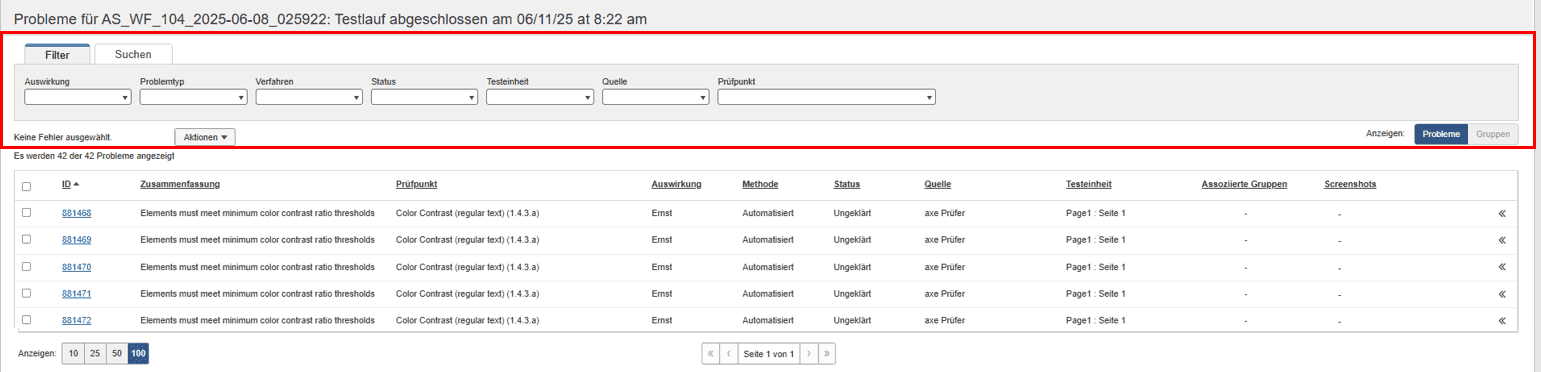Sort by Prüfpunkt column header
Screen dimensions: 1541x372
pos(417,185)
